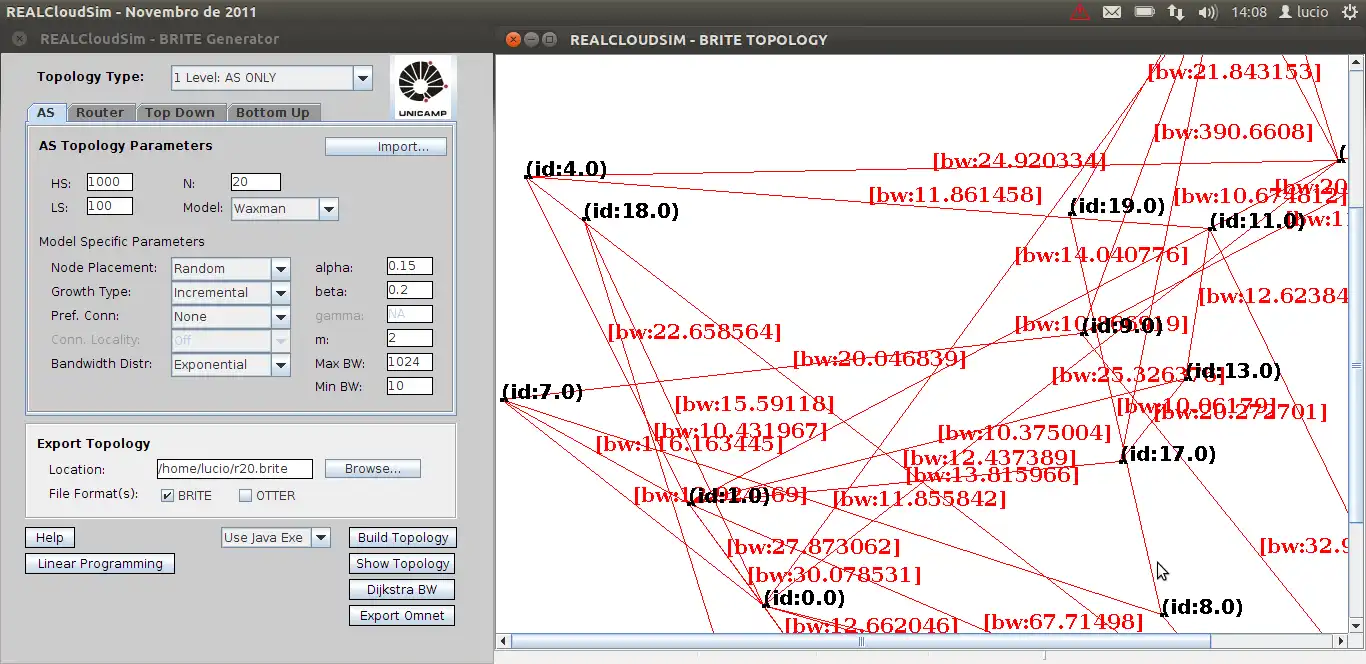Expand the Model dropdown showing Waxman

point(285,209)
